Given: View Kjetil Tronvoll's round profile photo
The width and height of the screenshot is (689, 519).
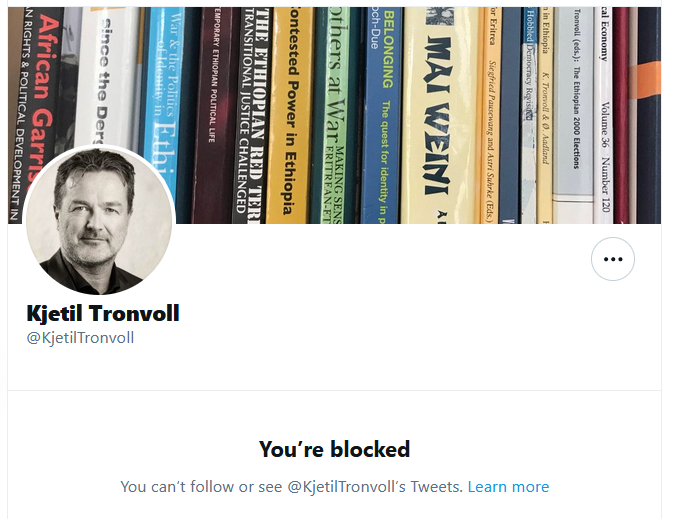Looking at the screenshot, I should coord(99,220).
